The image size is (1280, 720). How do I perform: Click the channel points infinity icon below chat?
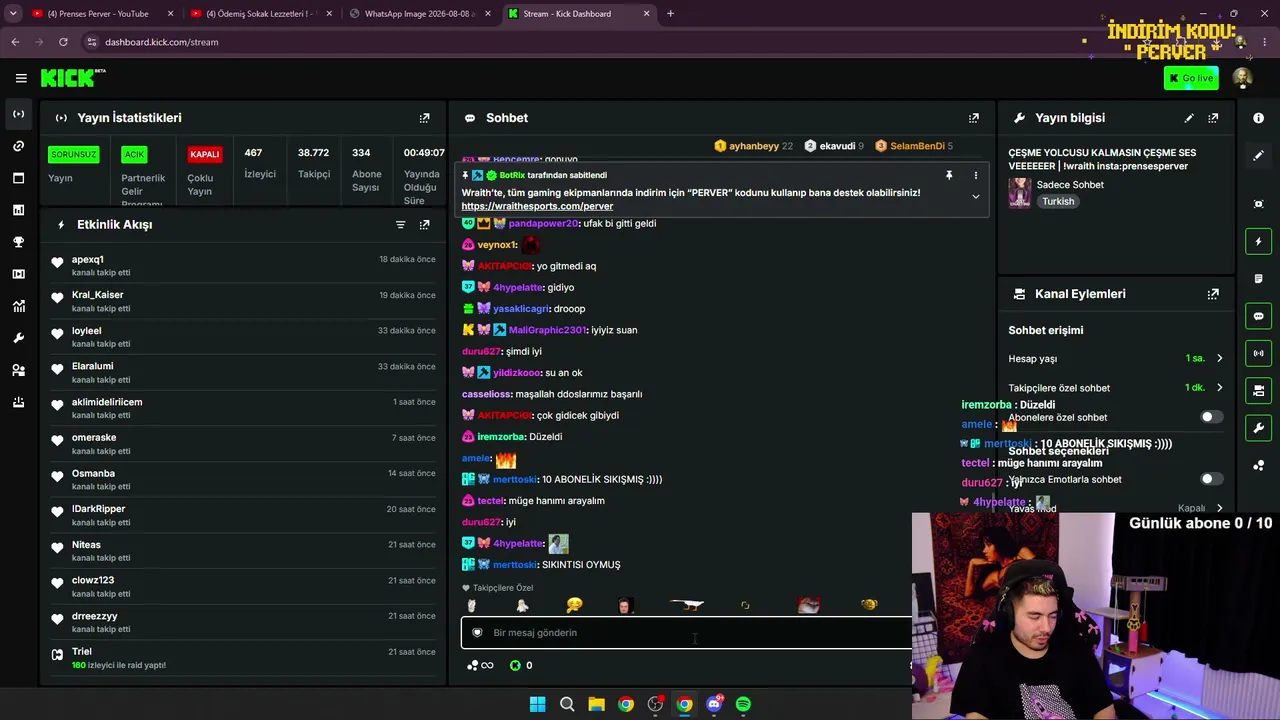click(x=480, y=665)
